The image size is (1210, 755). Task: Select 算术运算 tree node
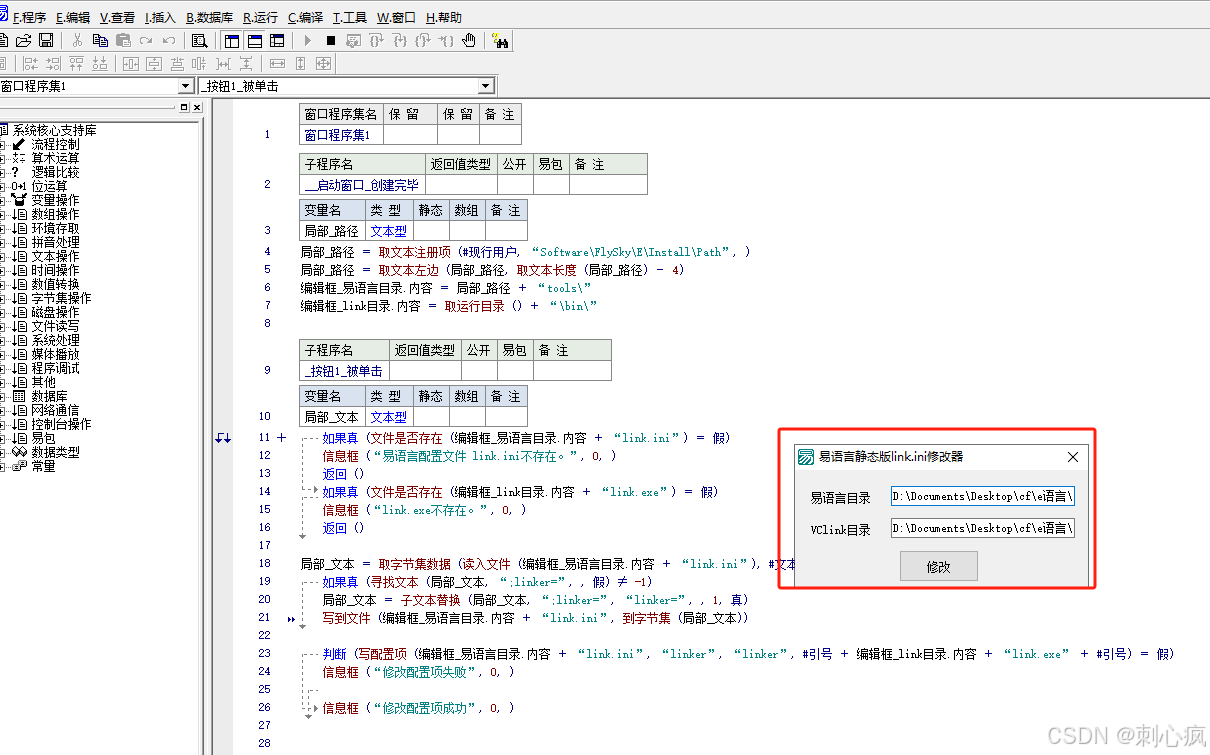click(55, 158)
